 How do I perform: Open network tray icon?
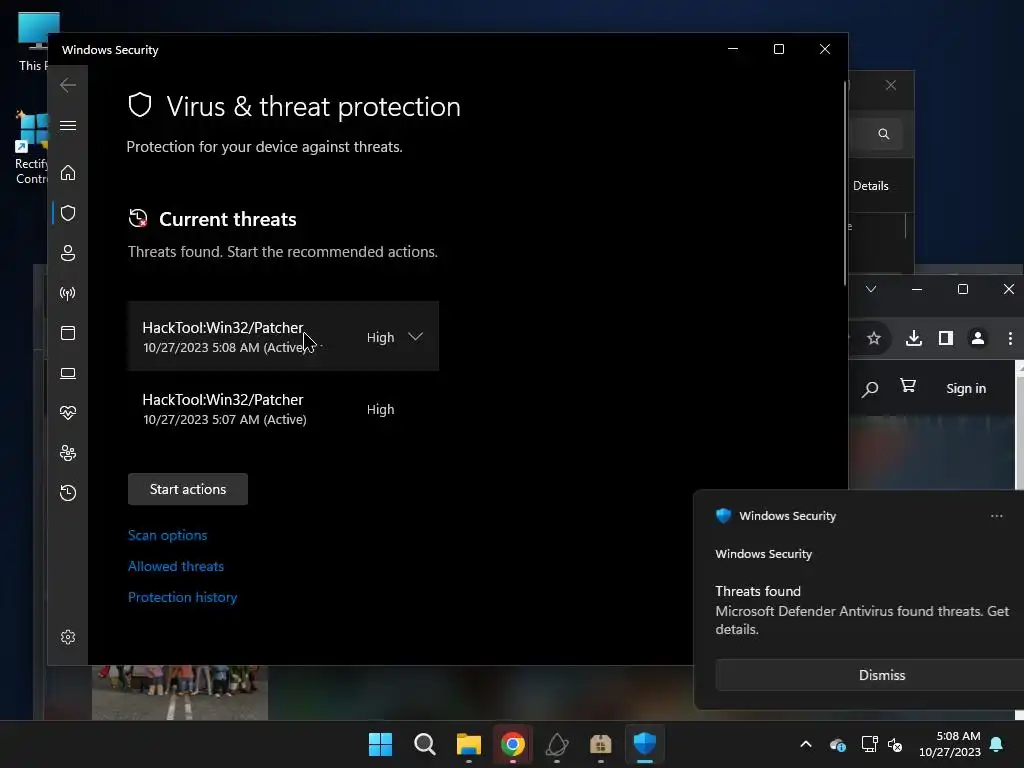click(869, 744)
